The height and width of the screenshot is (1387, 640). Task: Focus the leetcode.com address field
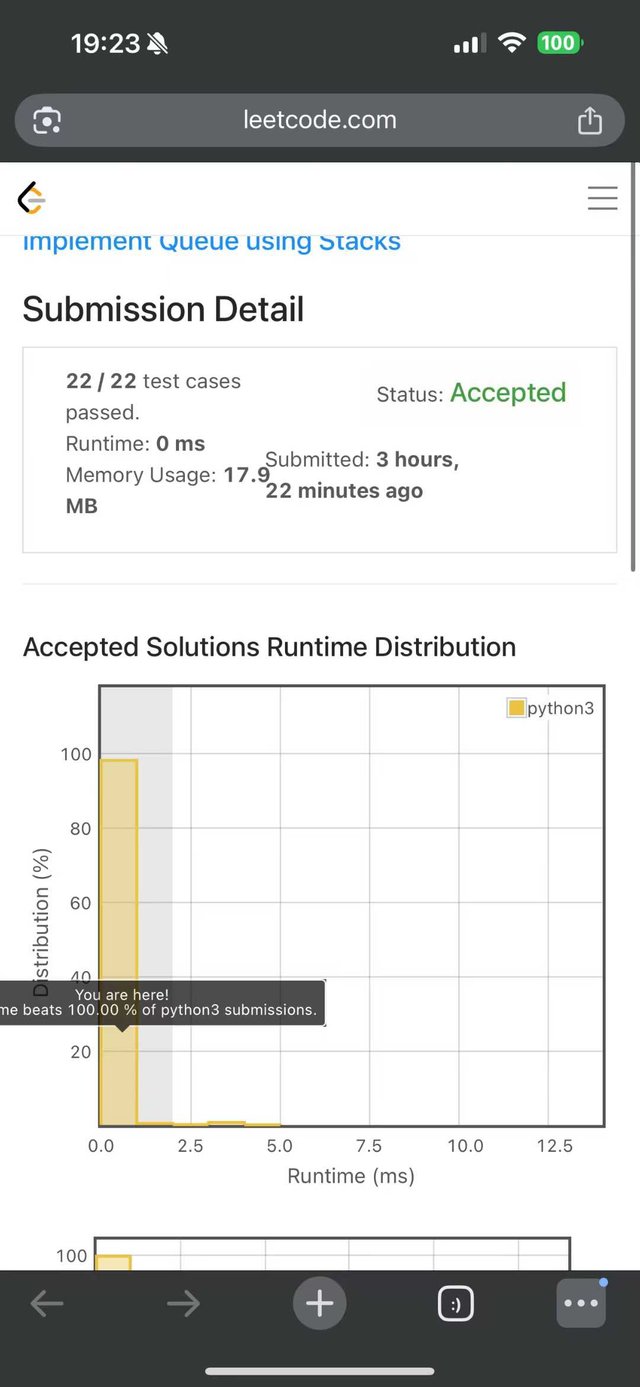click(x=320, y=120)
